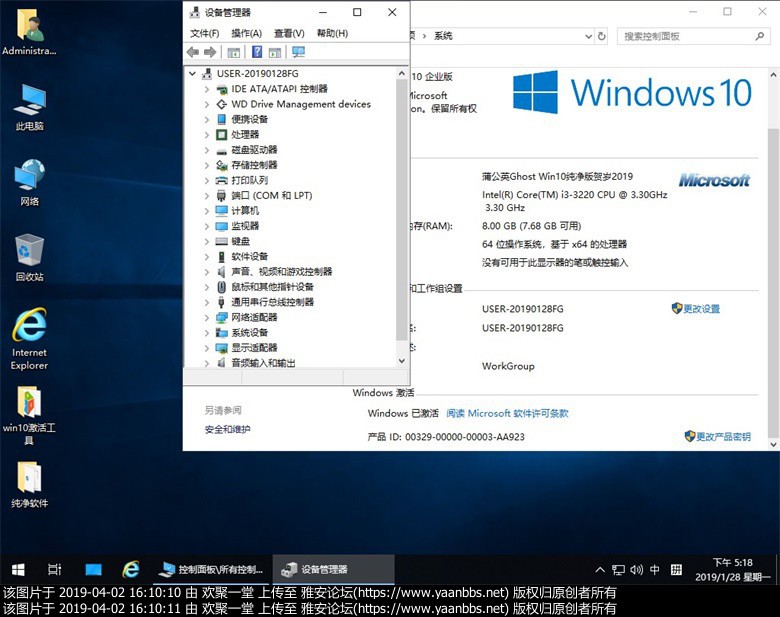Select the 显示适配器 icon
This screenshot has height=617, width=780.
[x=221, y=348]
